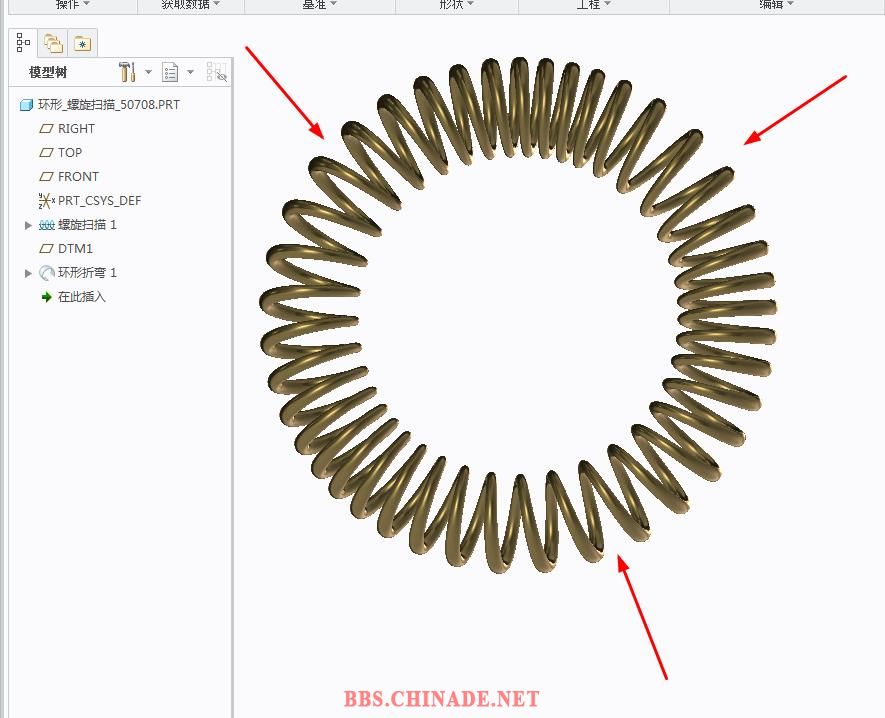
Task: Expand the 环形折弯 1 feature node
Action: [x=28, y=273]
